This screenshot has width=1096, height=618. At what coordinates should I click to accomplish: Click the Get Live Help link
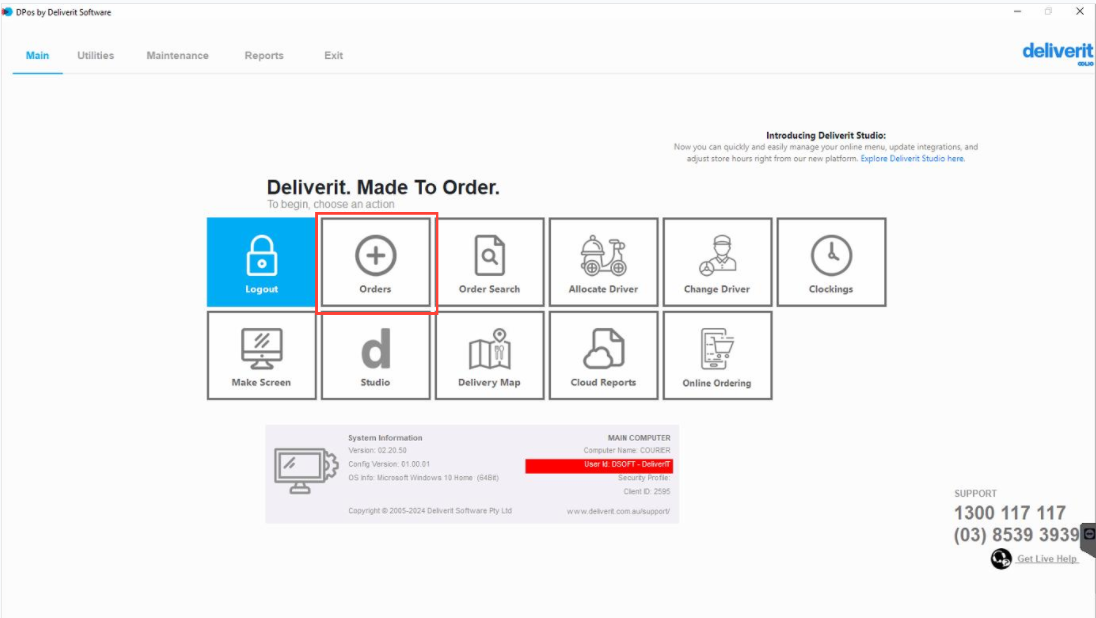(1047, 559)
